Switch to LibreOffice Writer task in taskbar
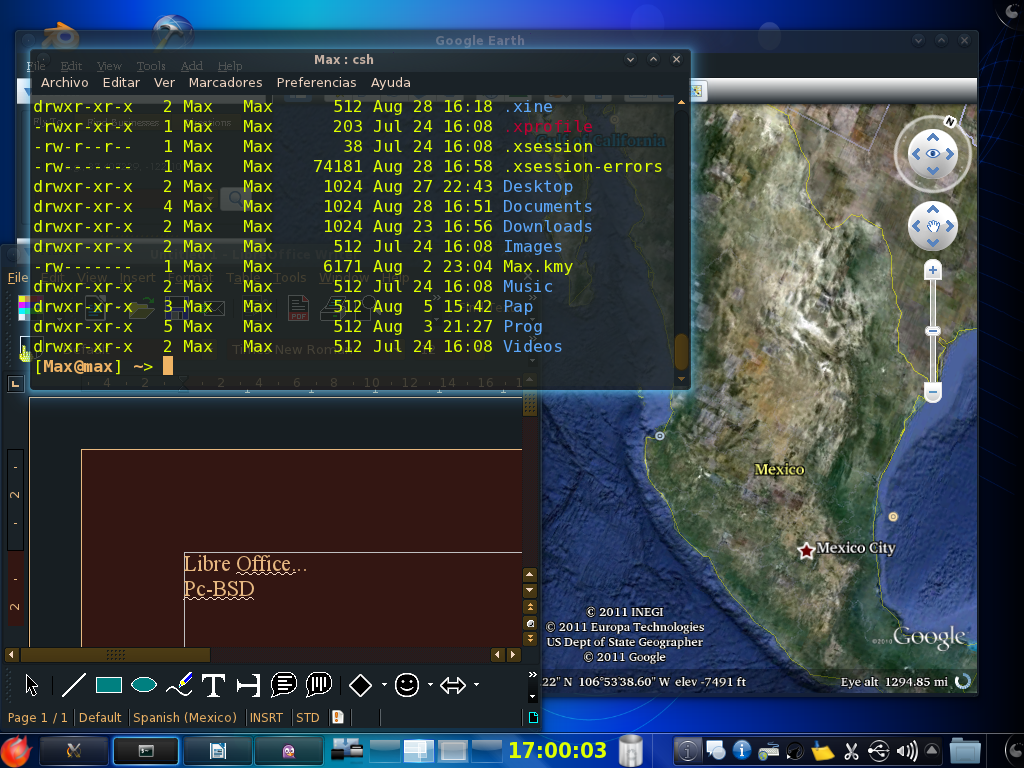Image resolution: width=1024 pixels, height=768 pixels. (x=217, y=751)
